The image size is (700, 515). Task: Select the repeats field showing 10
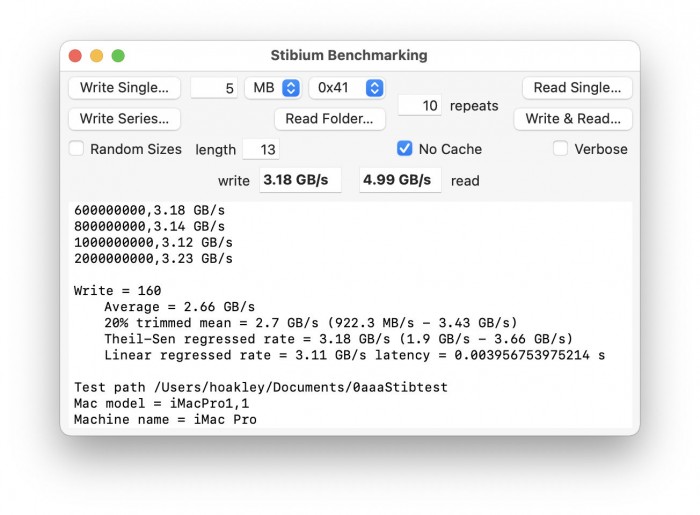click(x=420, y=105)
